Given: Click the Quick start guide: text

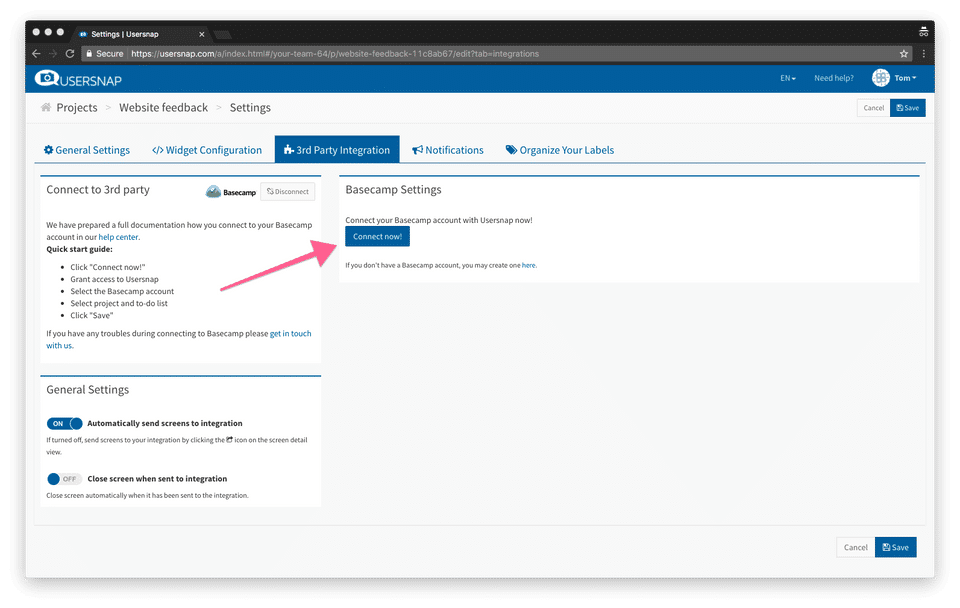Looking at the screenshot, I should tap(80, 249).
